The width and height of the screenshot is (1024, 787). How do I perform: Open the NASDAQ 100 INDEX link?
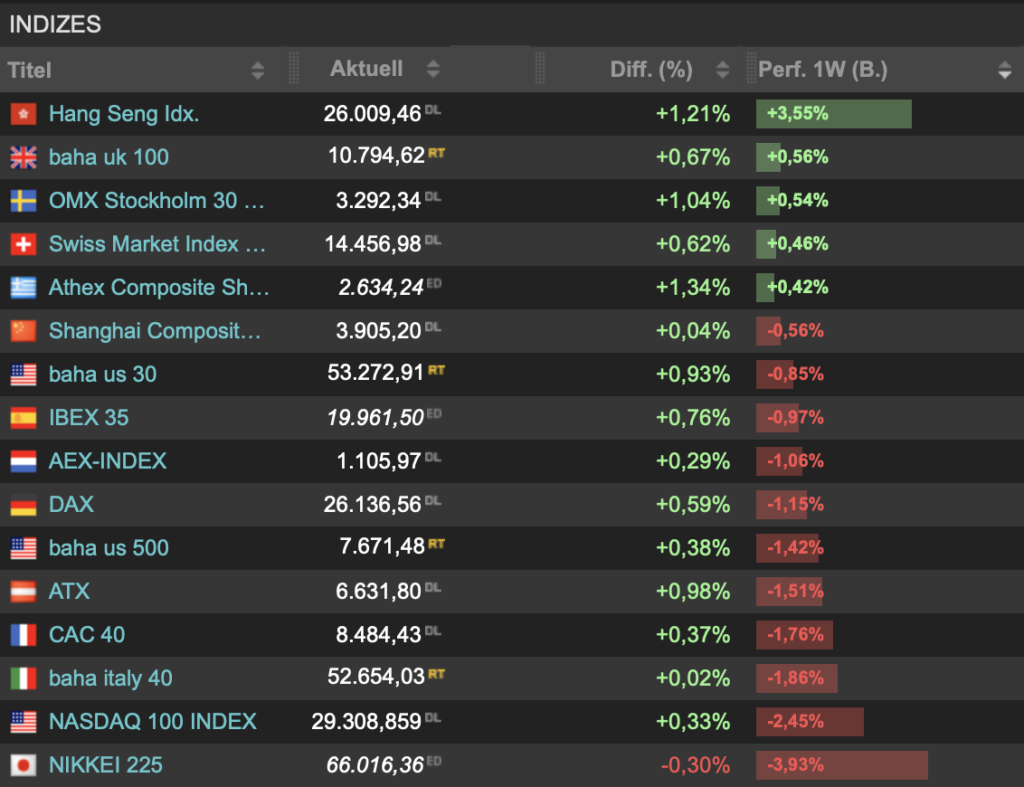(x=153, y=722)
